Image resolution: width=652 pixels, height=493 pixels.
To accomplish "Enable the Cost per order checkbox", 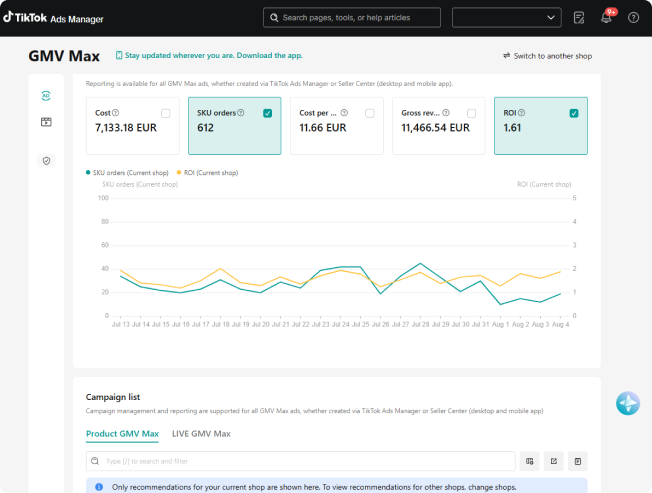I will pos(370,113).
